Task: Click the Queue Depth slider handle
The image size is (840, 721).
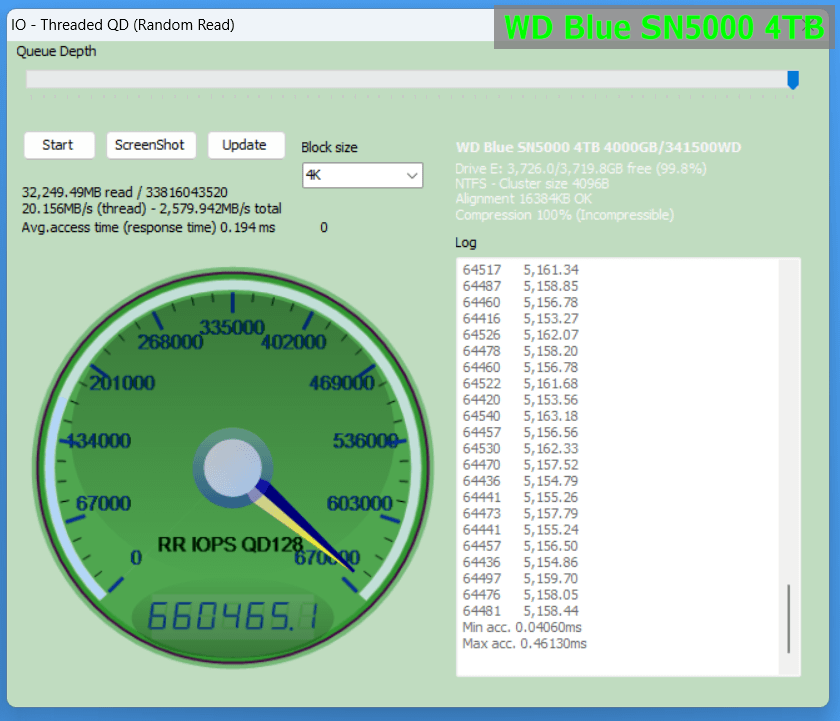Action: click(793, 80)
